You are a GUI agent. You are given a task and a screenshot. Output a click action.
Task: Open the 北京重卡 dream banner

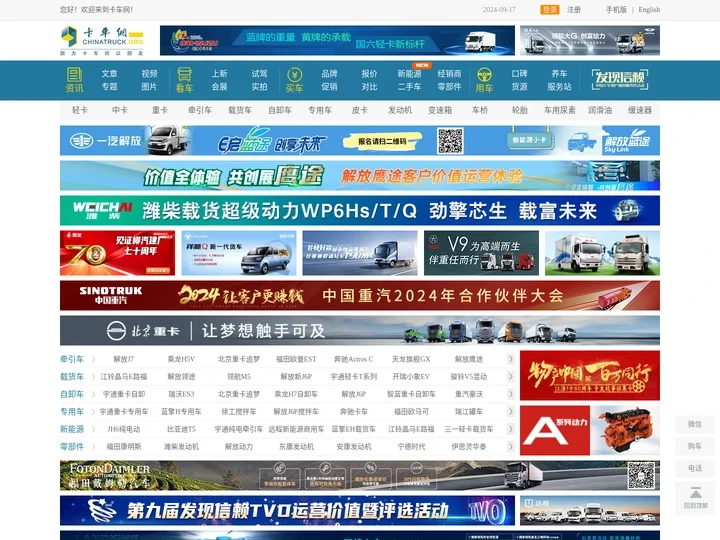[360, 330]
